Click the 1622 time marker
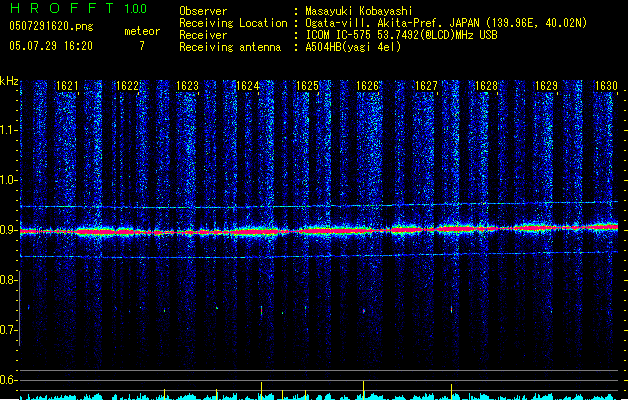Screen dimensions: 629x400 tap(127, 86)
